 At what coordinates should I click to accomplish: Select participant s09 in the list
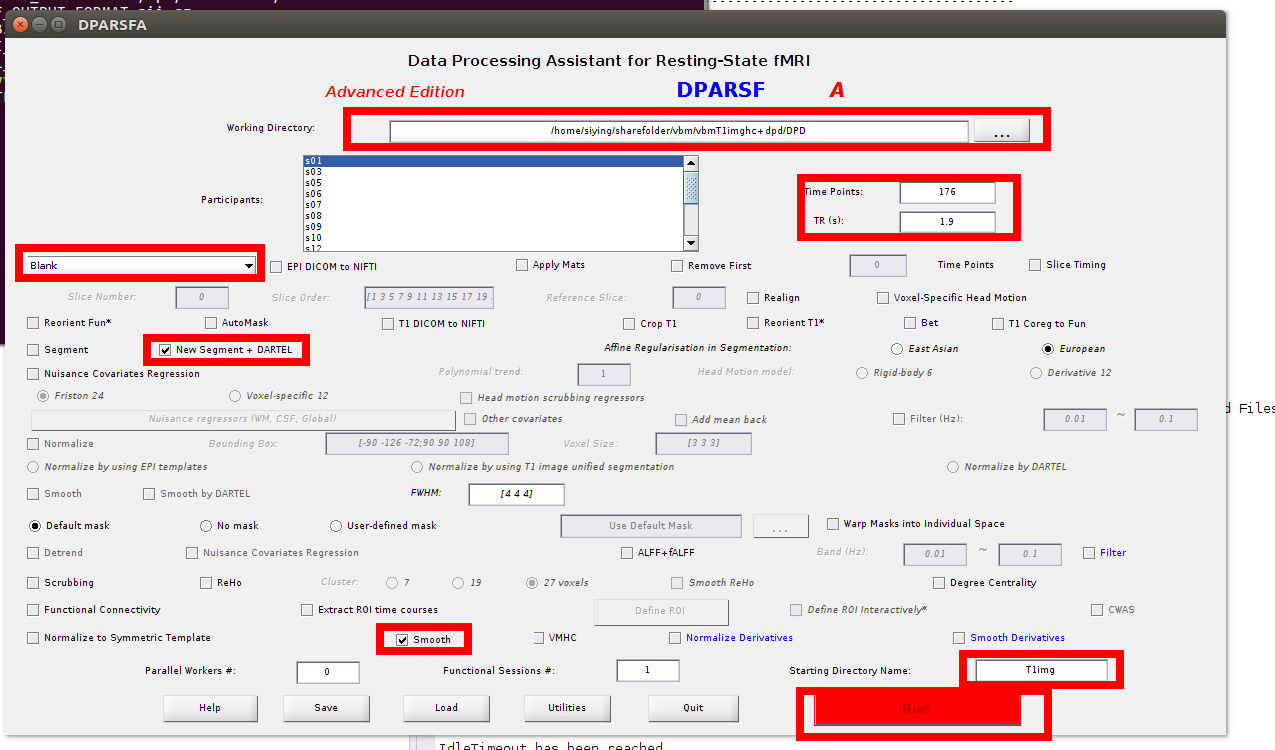point(493,226)
